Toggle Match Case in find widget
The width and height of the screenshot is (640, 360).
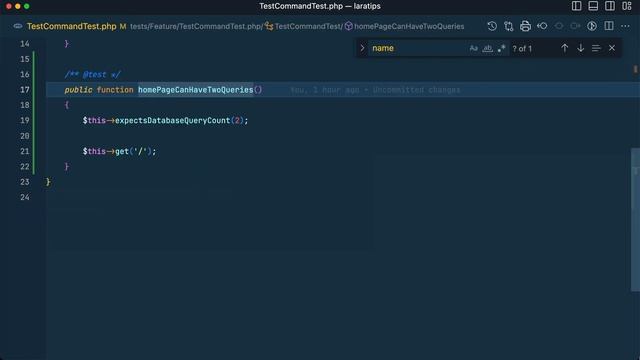point(473,48)
